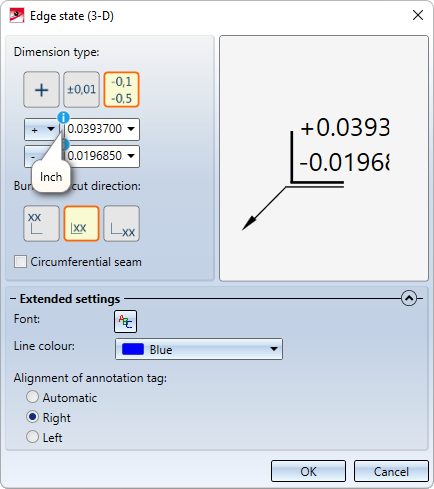This screenshot has height=489, width=434.
Task: Confirm with the OK button
Action: pyautogui.click(x=308, y=471)
